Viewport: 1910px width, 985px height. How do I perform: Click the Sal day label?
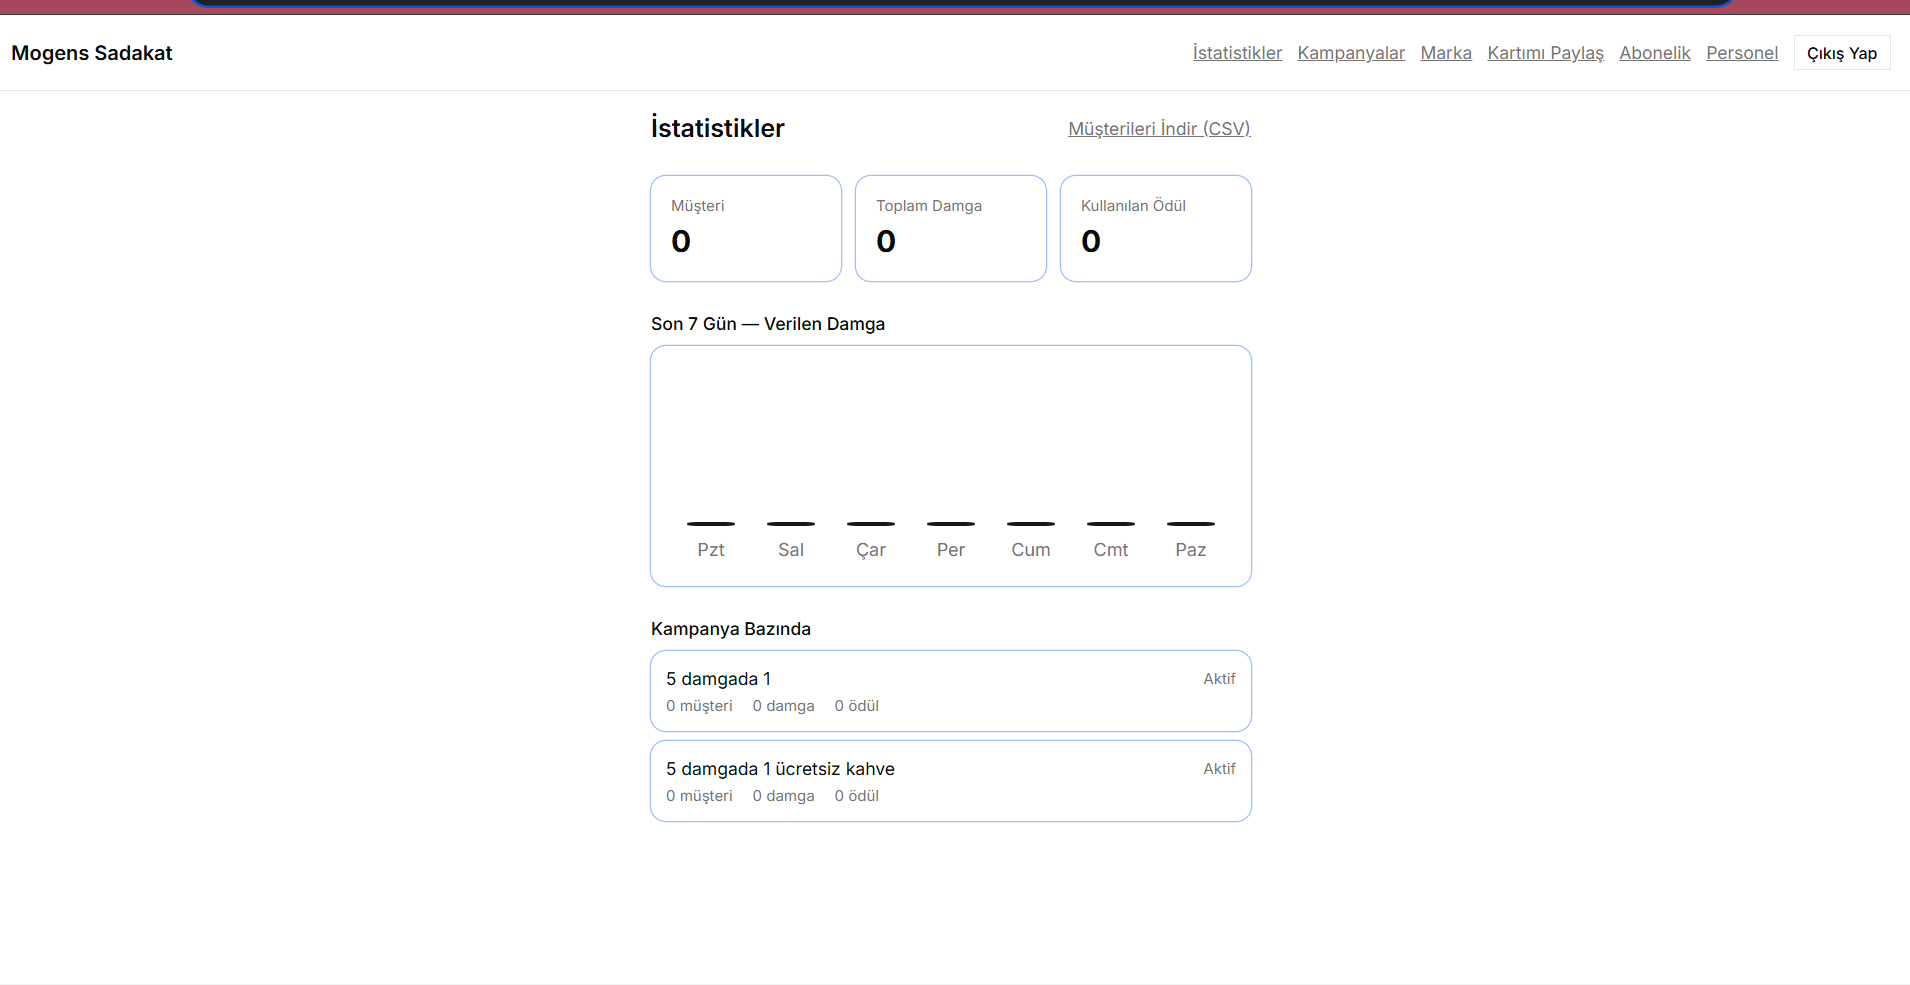click(x=791, y=550)
